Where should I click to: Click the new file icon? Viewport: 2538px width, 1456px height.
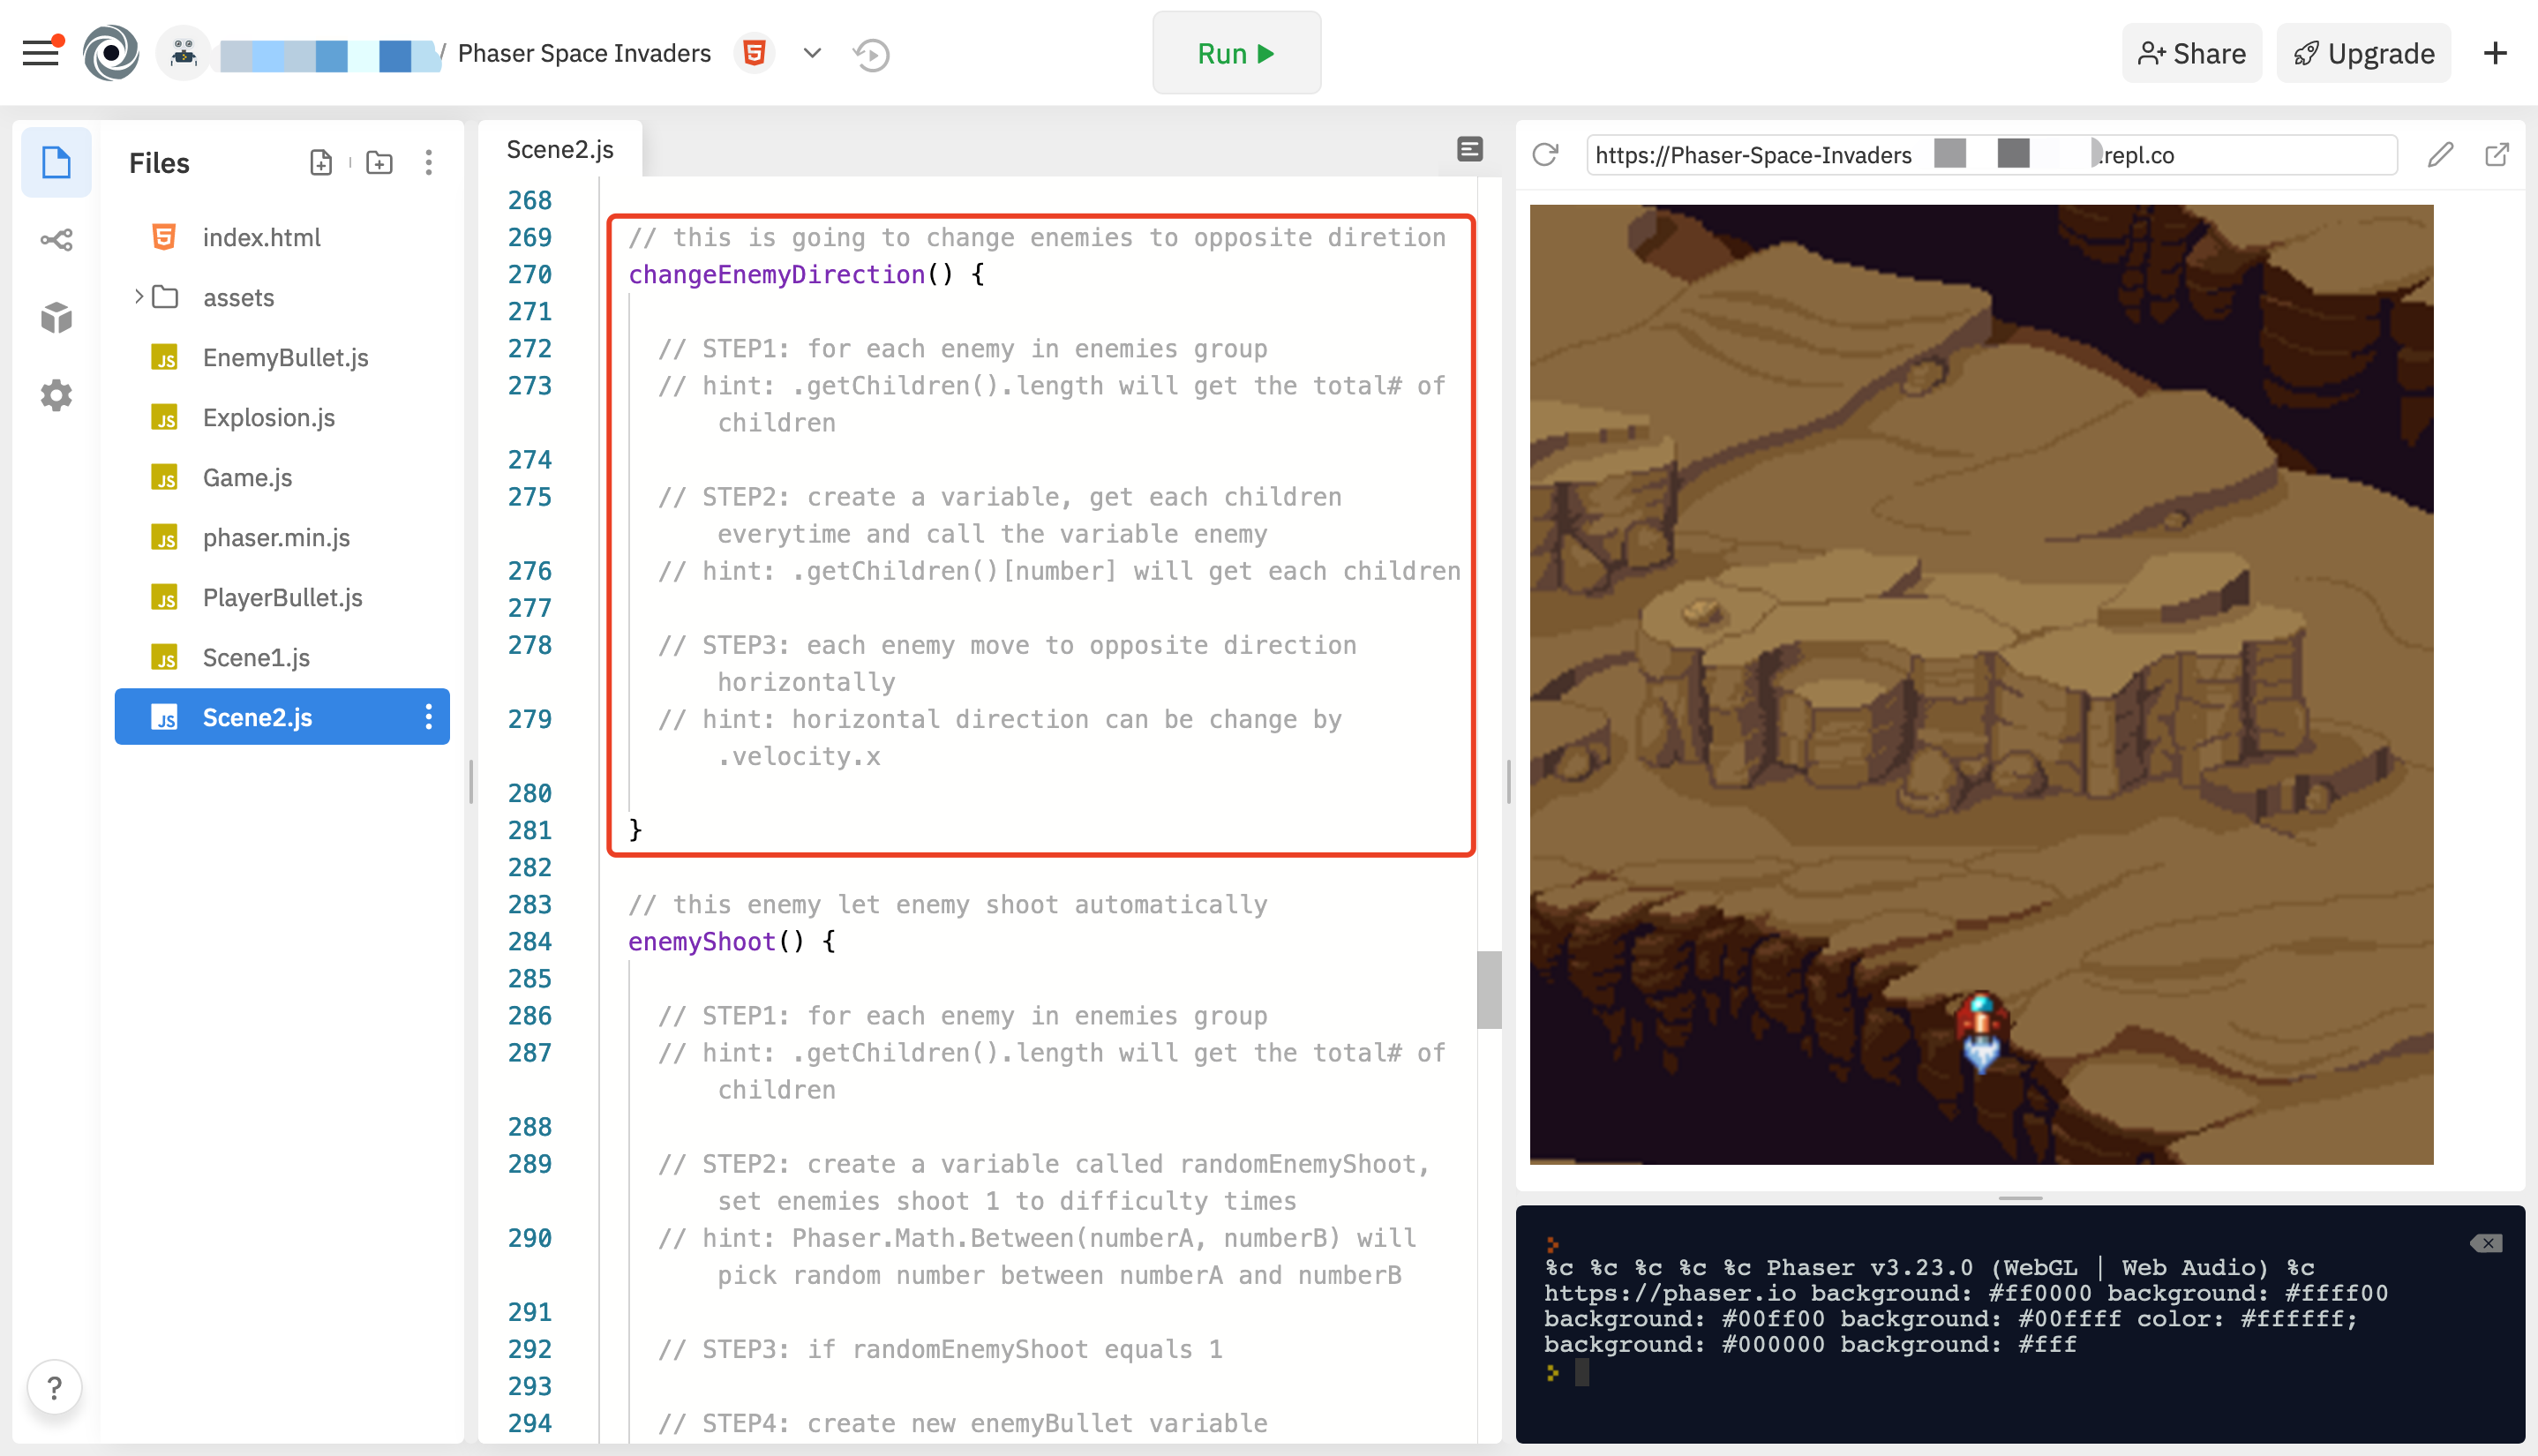(x=320, y=163)
